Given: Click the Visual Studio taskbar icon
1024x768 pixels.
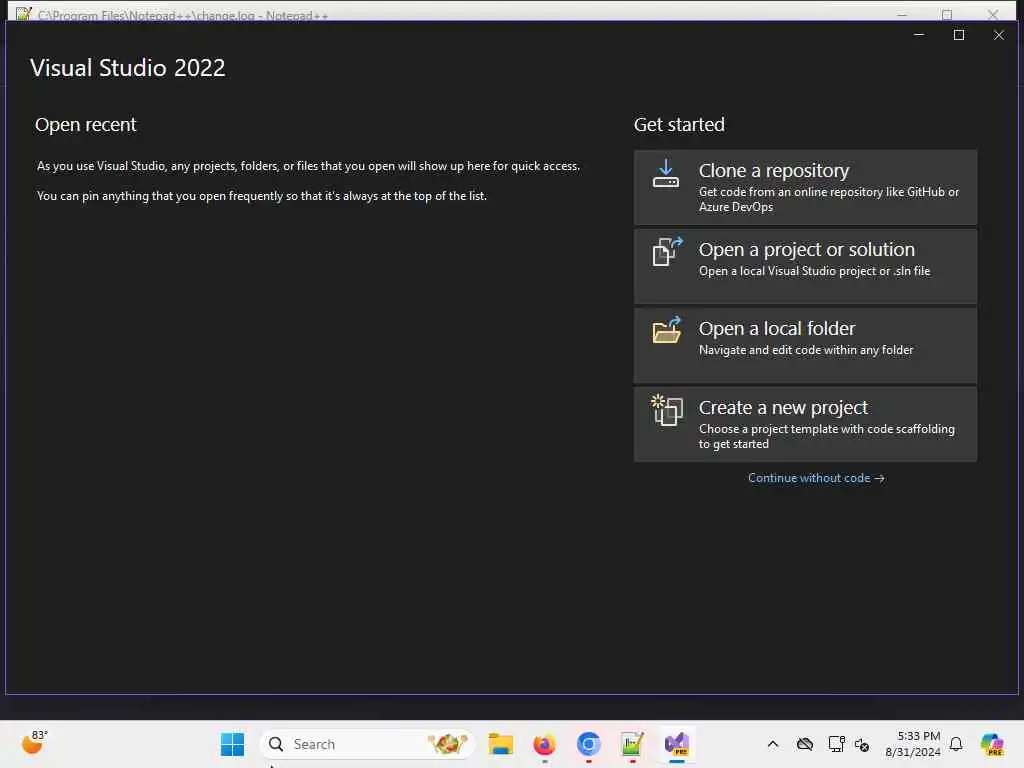Looking at the screenshot, I should (677, 744).
